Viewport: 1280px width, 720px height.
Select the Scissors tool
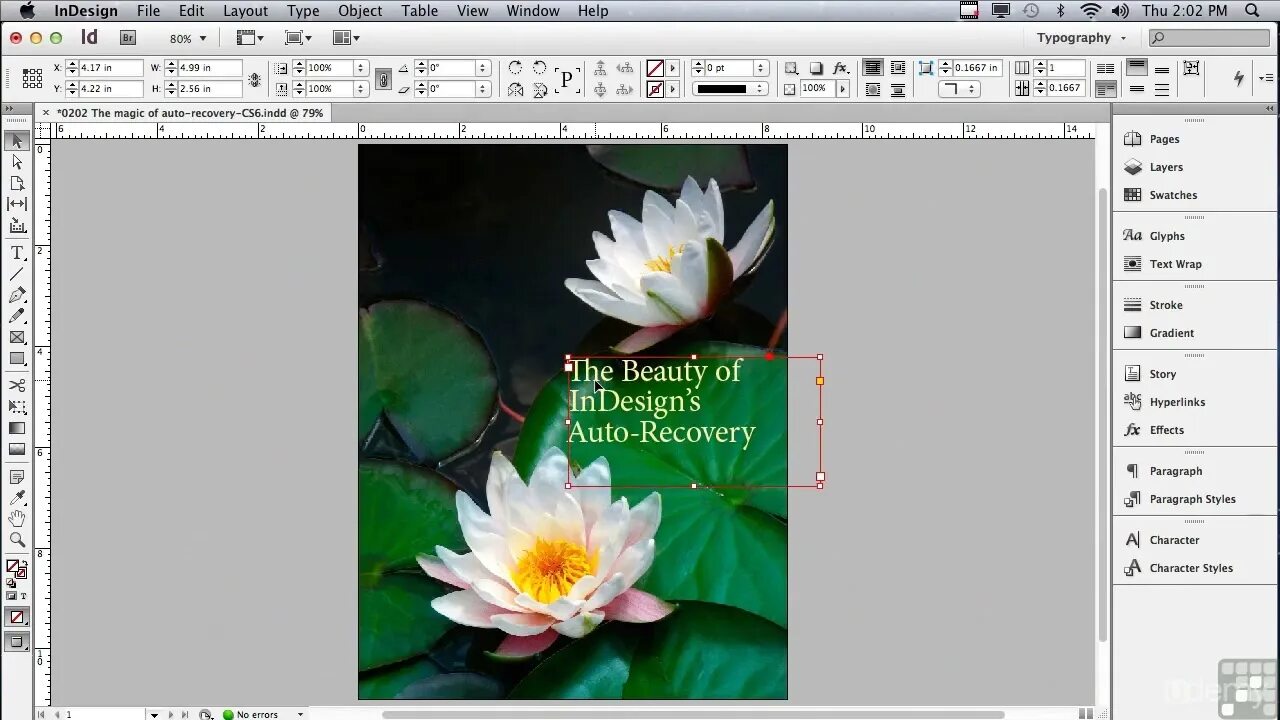point(17,386)
